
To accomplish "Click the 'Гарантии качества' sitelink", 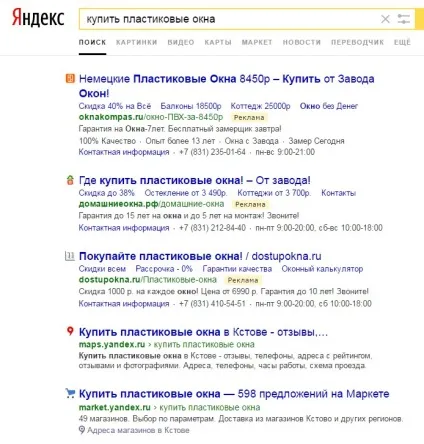I will 237,269.
